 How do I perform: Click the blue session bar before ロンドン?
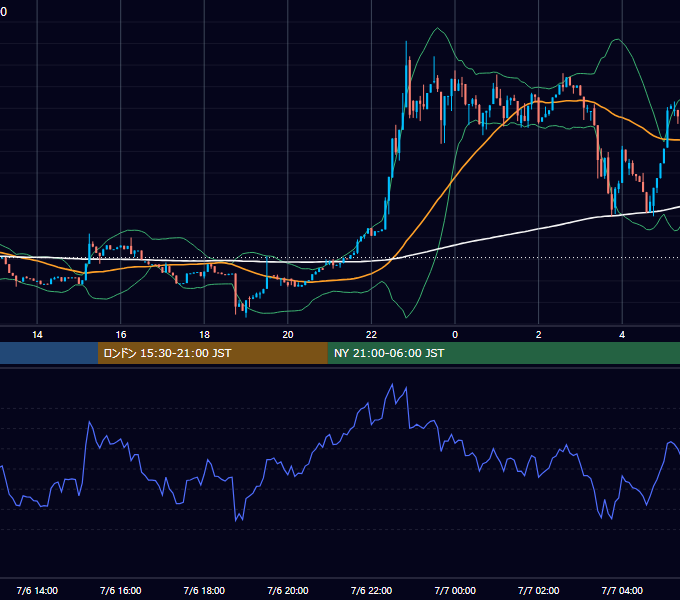(x=49, y=353)
